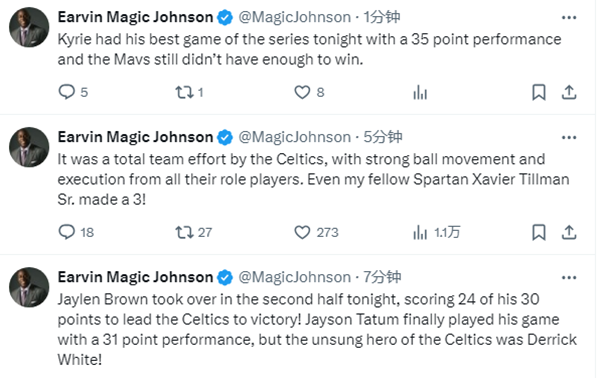Share the Xavier Tillman tweet

tap(569, 232)
